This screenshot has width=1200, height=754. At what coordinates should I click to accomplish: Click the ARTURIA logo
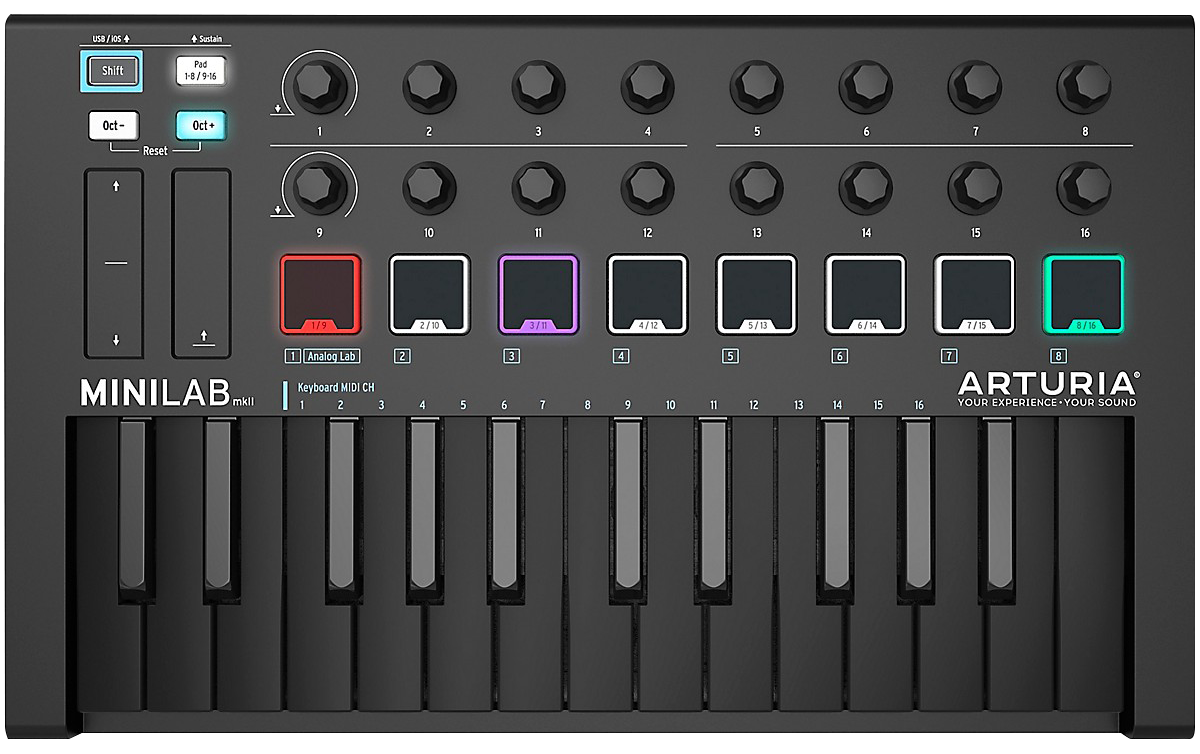click(1047, 383)
